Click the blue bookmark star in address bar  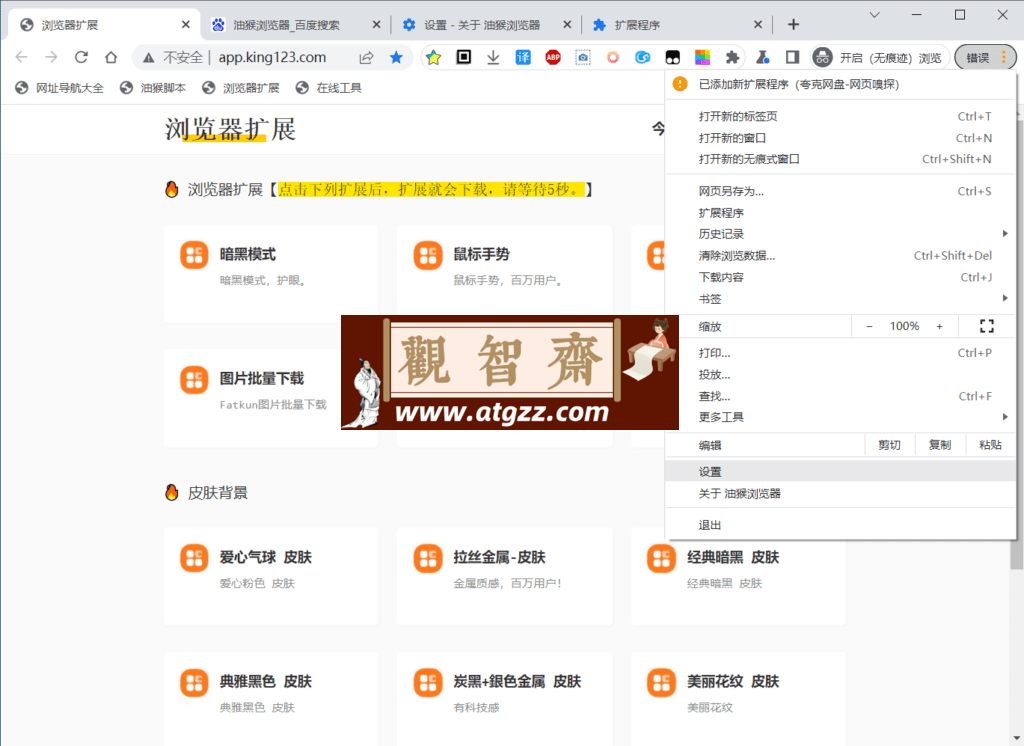396,57
